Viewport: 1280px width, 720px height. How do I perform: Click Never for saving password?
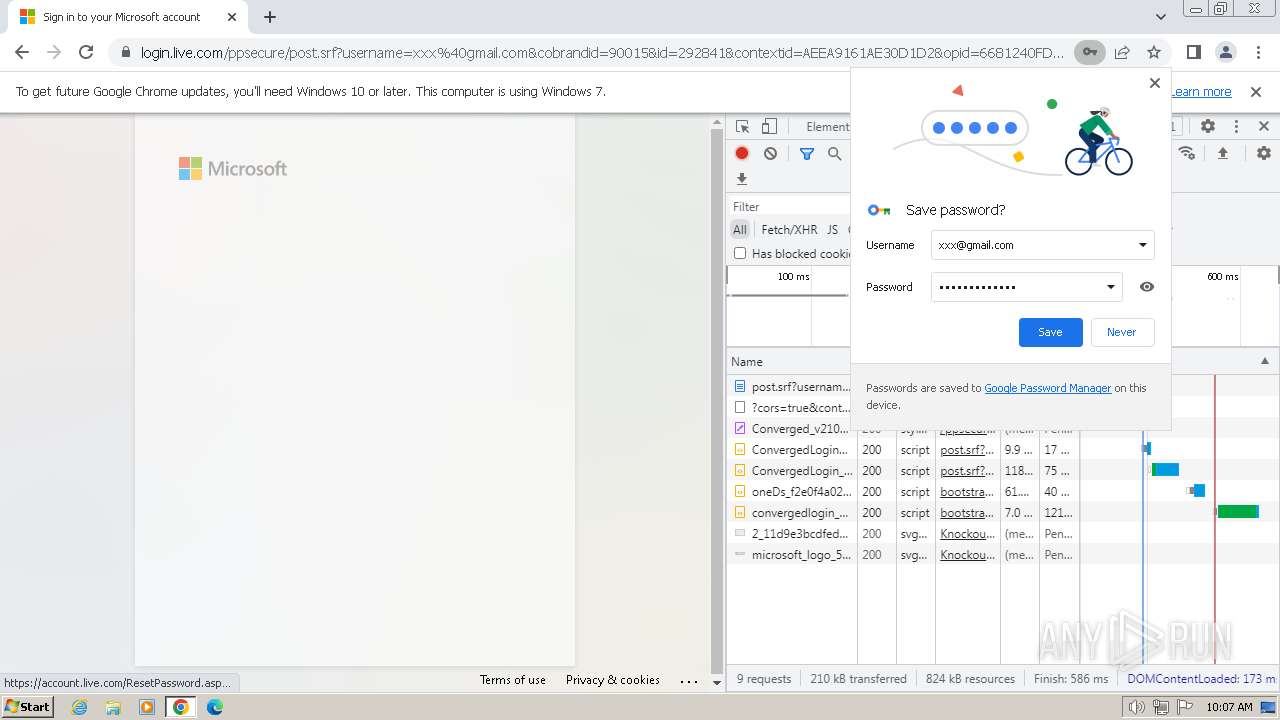1121,332
